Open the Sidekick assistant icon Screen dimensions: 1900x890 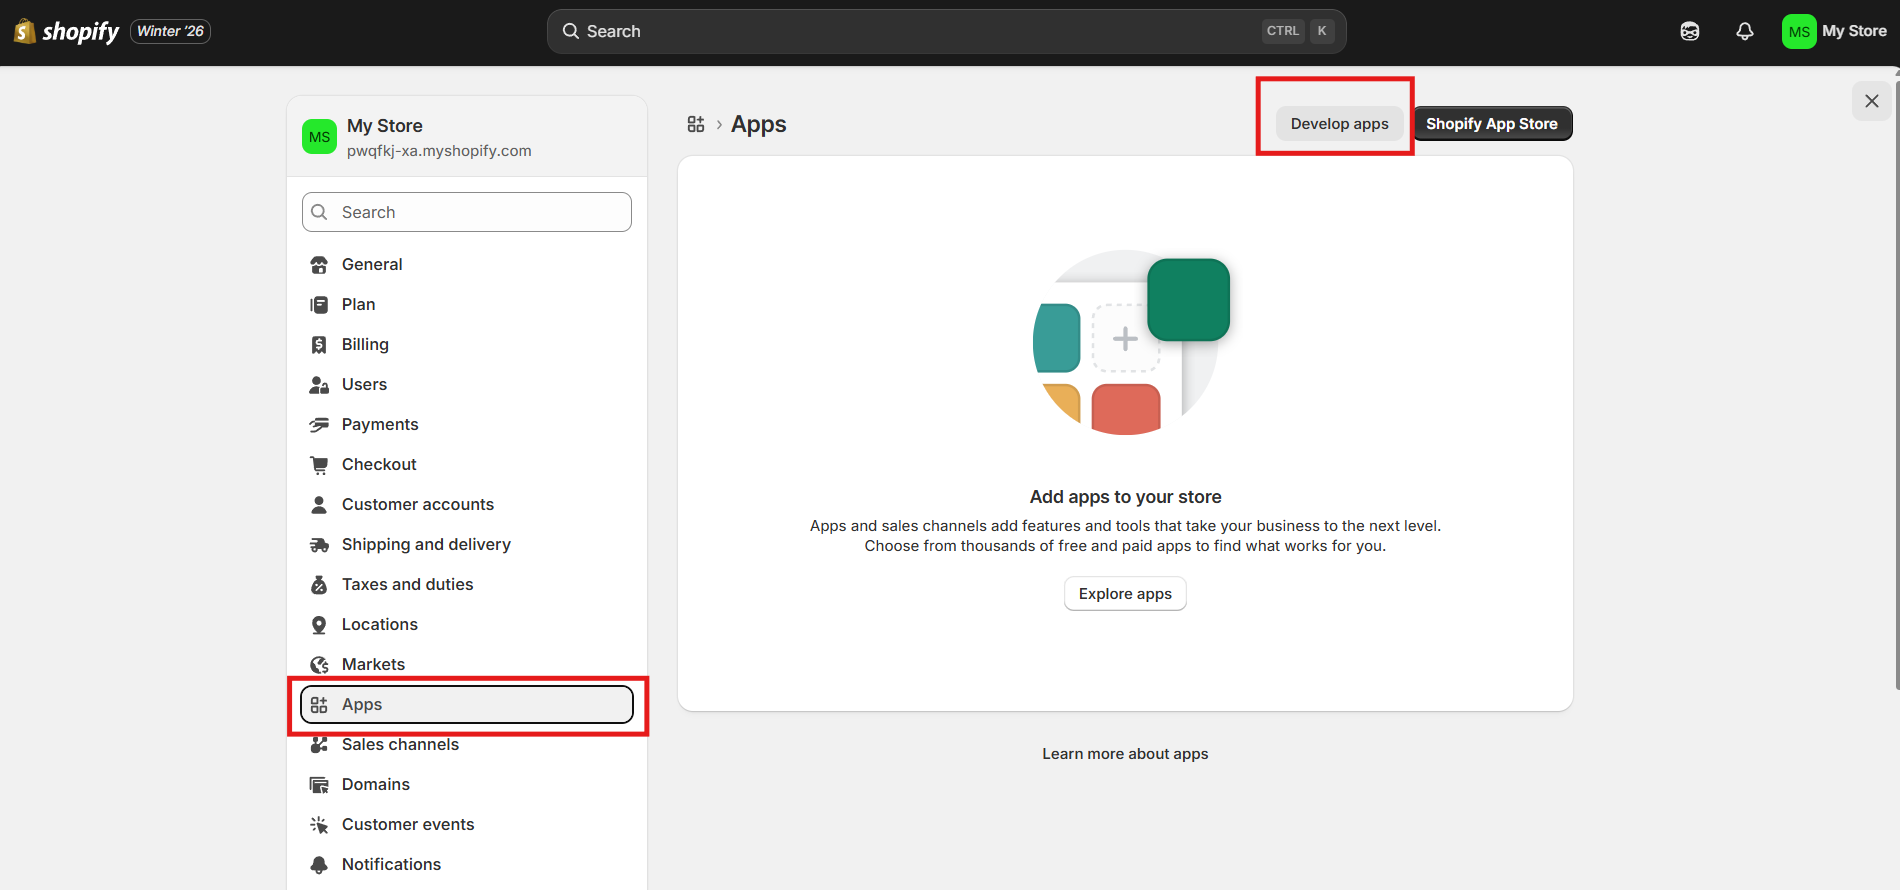pos(1690,31)
